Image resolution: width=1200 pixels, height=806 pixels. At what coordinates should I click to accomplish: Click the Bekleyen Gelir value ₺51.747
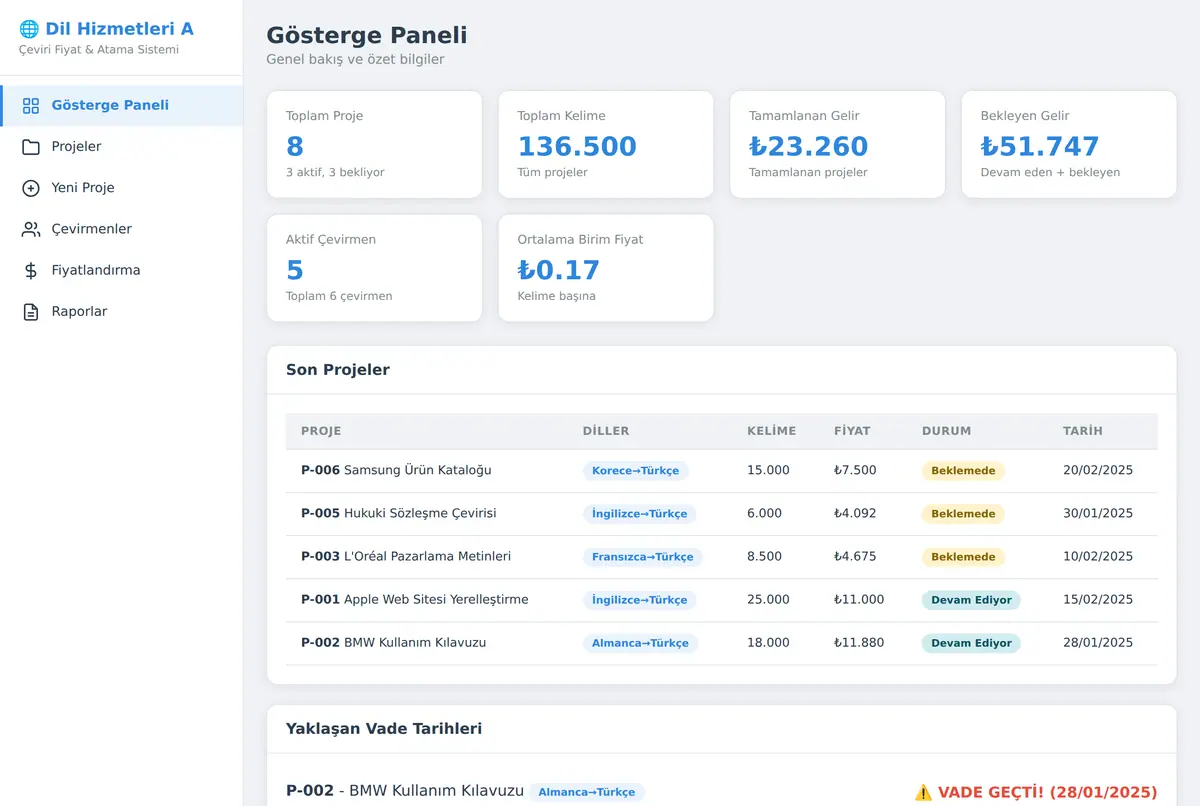point(1040,146)
